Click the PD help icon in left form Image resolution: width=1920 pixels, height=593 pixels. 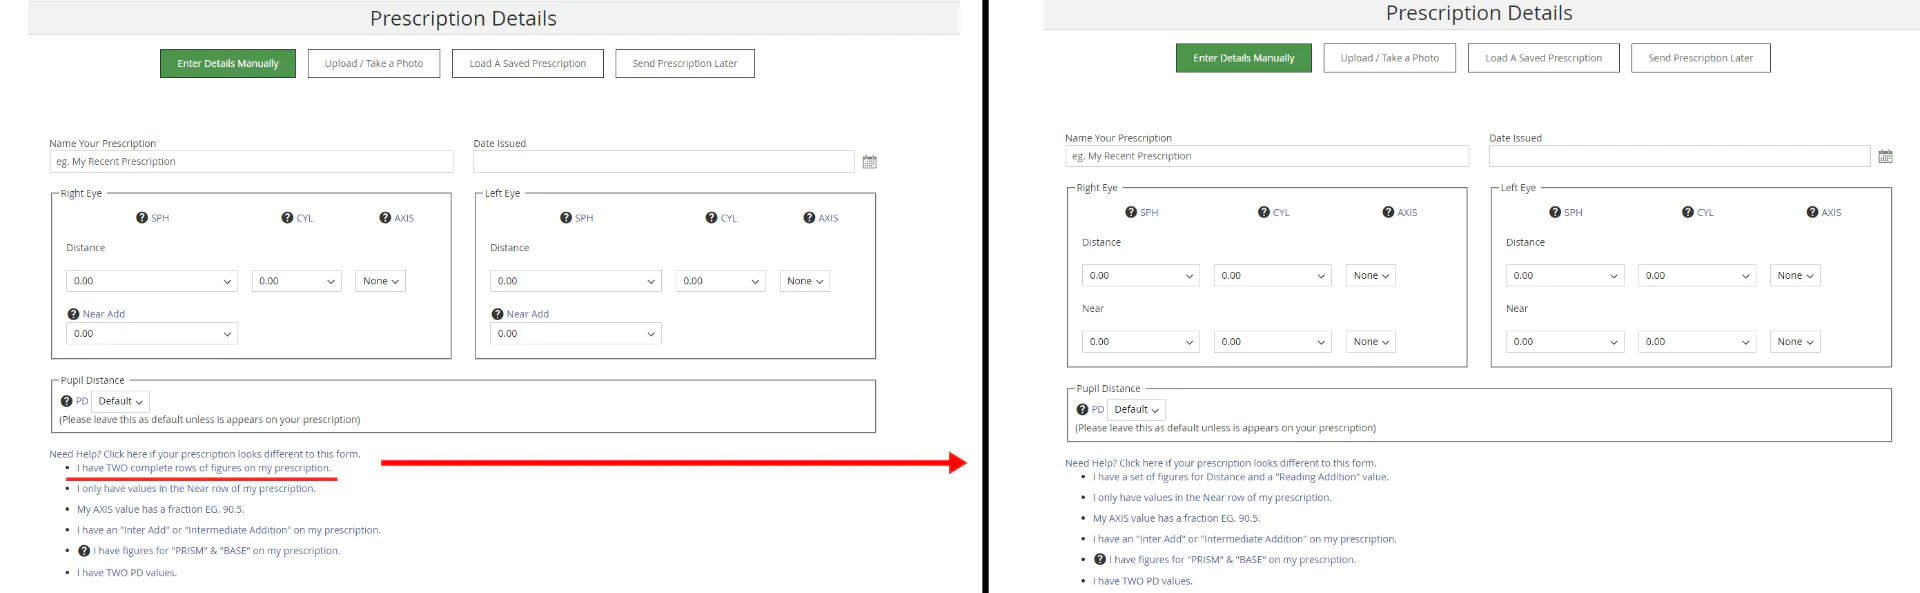pos(66,401)
